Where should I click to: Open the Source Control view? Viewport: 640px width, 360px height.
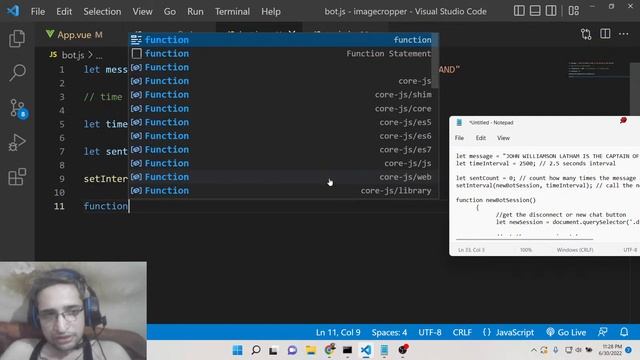click(17, 108)
